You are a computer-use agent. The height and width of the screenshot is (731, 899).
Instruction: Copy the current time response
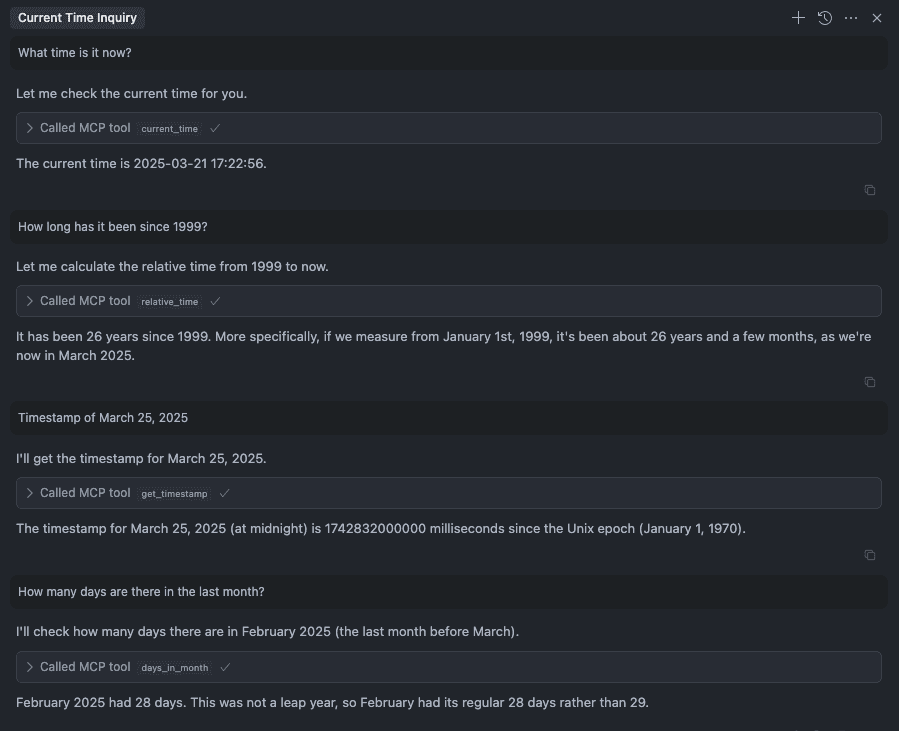[x=870, y=190]
